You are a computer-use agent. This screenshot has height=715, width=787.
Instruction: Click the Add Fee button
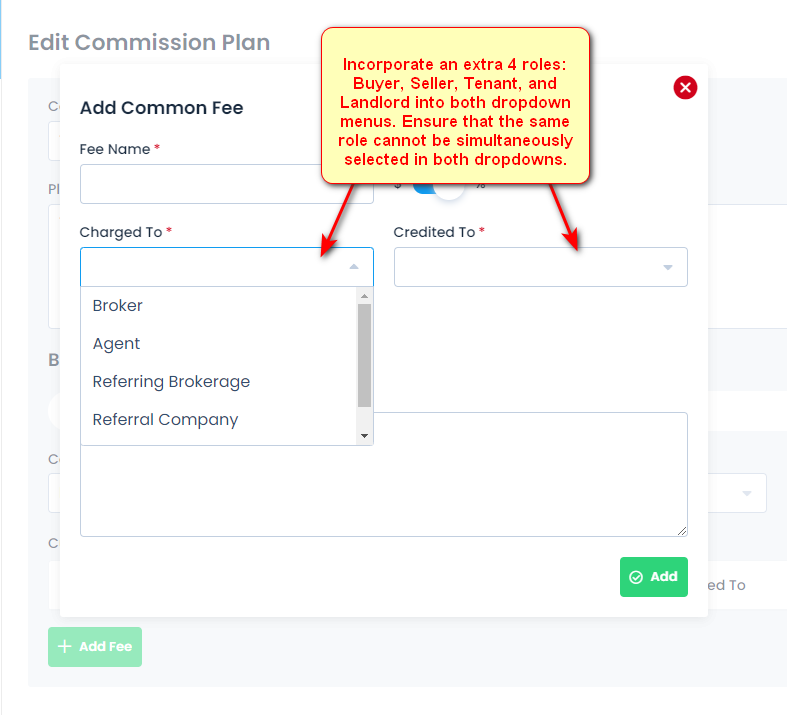tap(95, 647)
